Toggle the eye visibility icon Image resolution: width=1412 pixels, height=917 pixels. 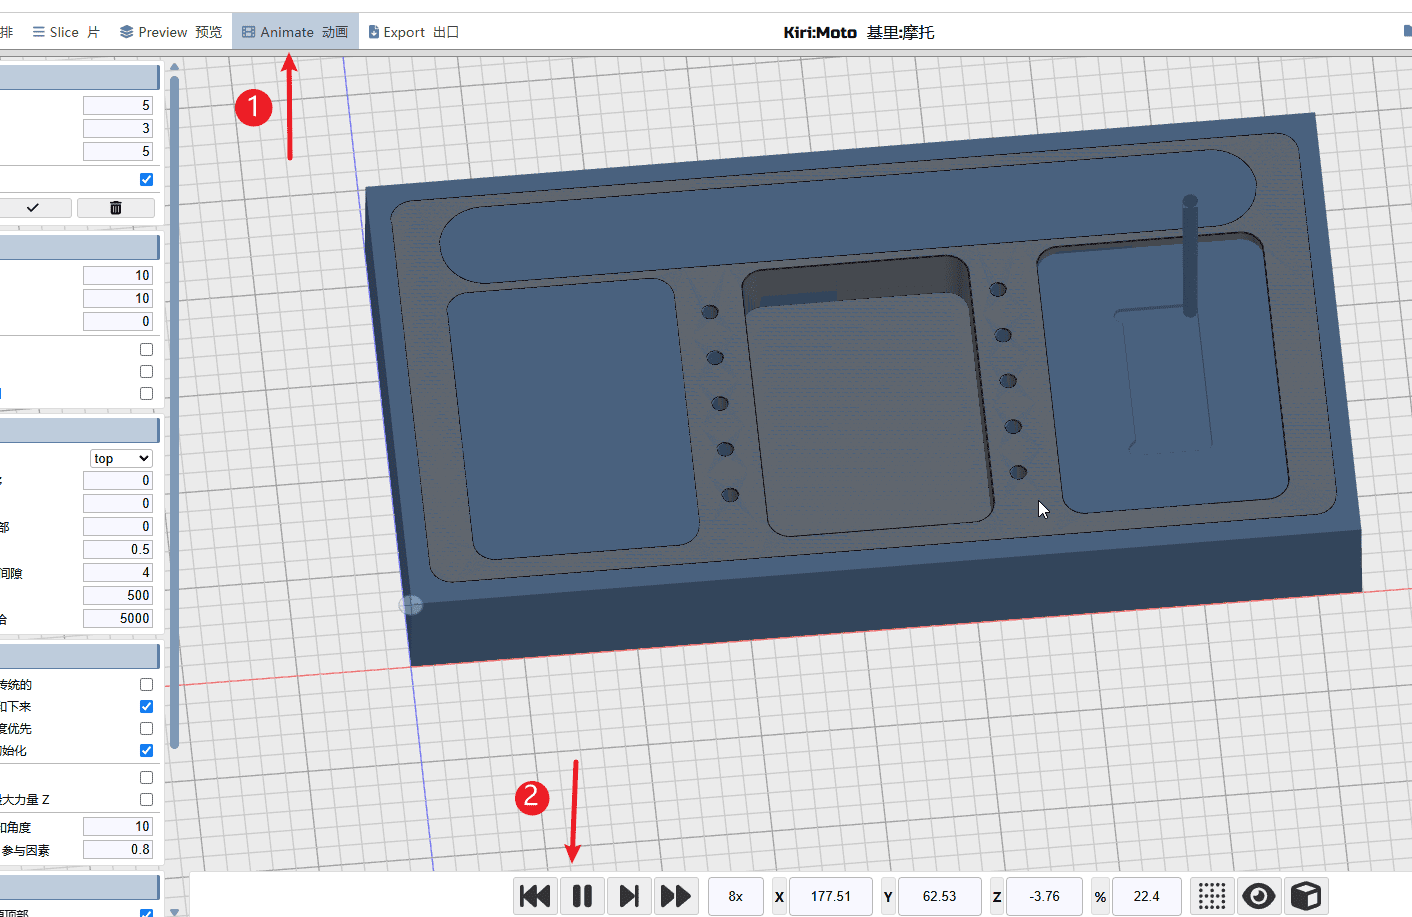1259,896
